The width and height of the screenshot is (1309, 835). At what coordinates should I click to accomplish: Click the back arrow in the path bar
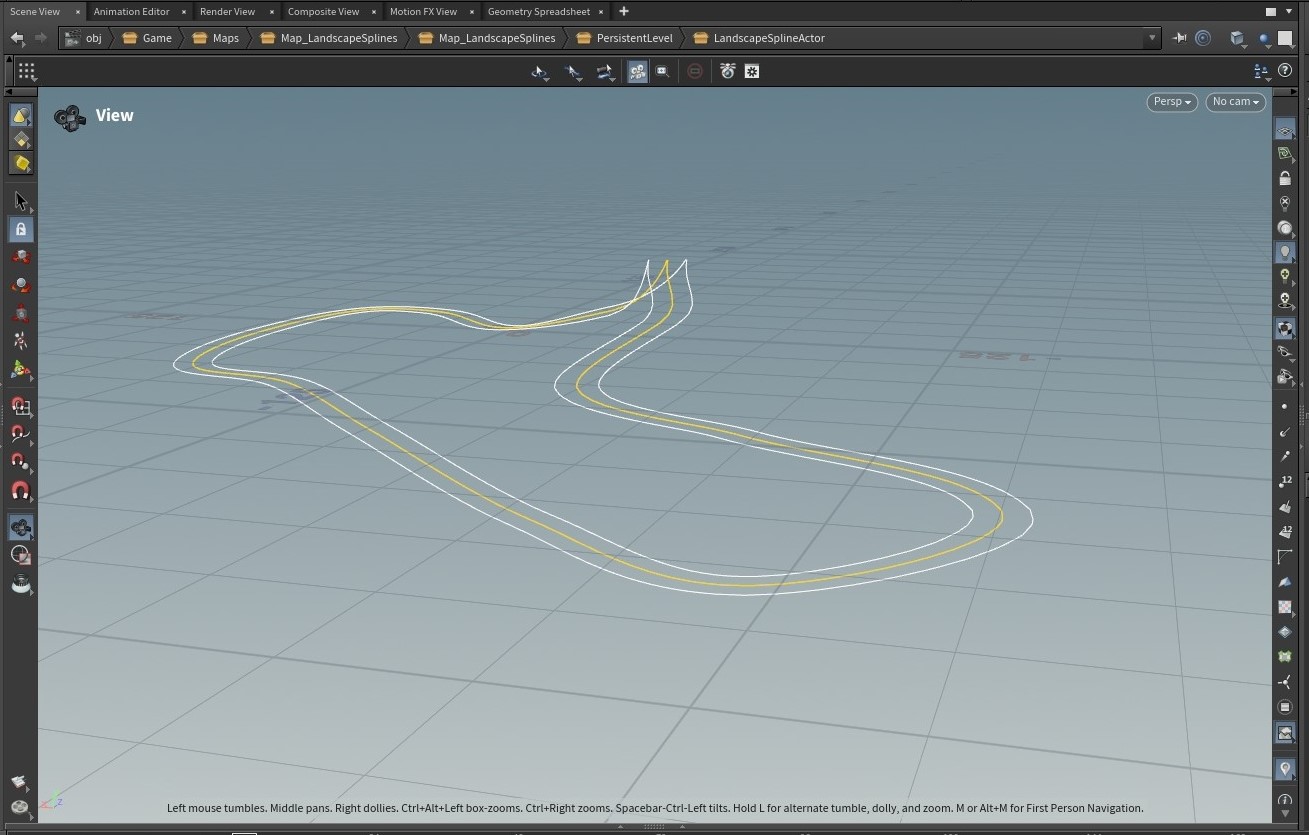click(17, 38)
